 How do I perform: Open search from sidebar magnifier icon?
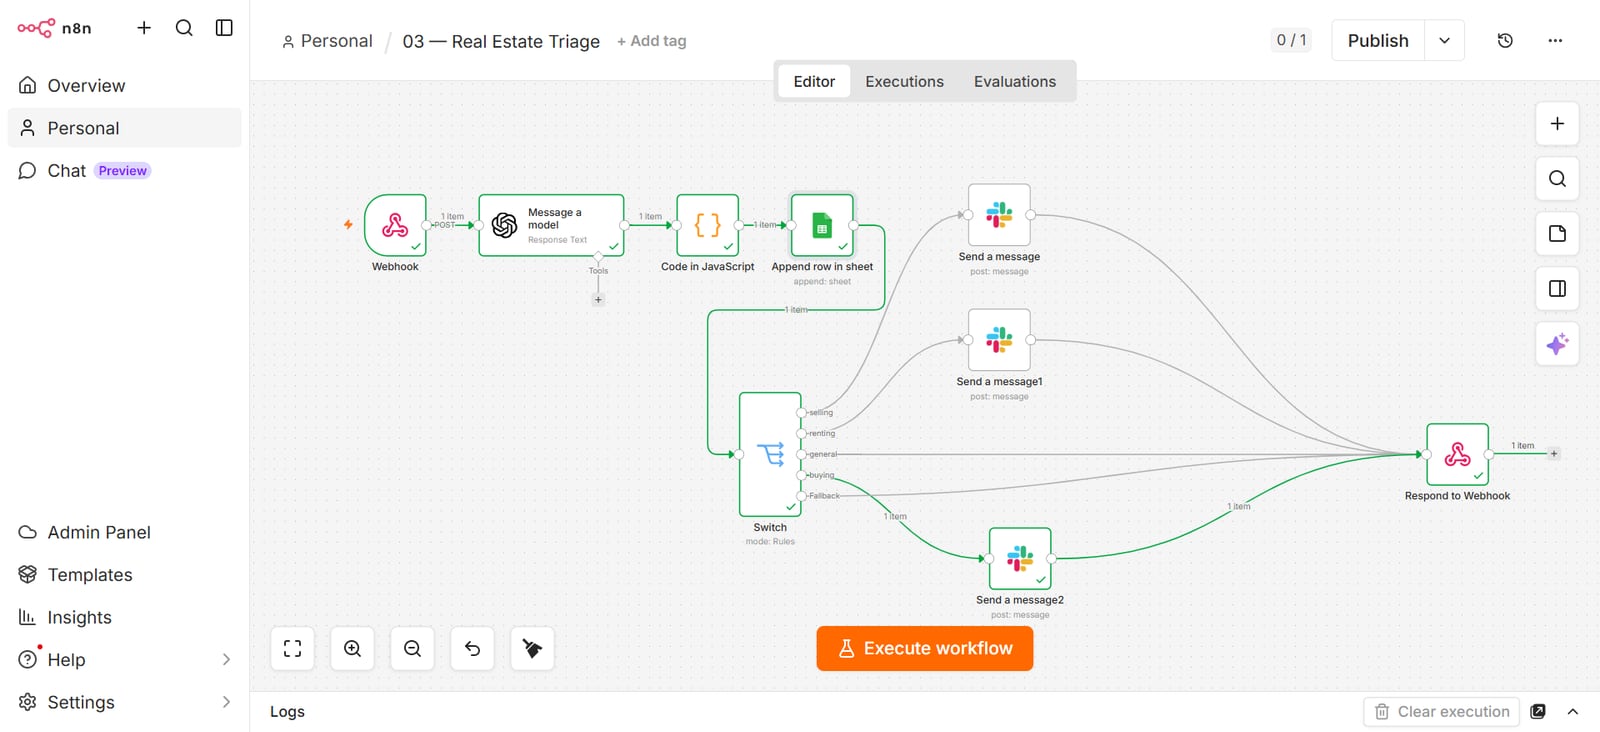click(184, 28)
